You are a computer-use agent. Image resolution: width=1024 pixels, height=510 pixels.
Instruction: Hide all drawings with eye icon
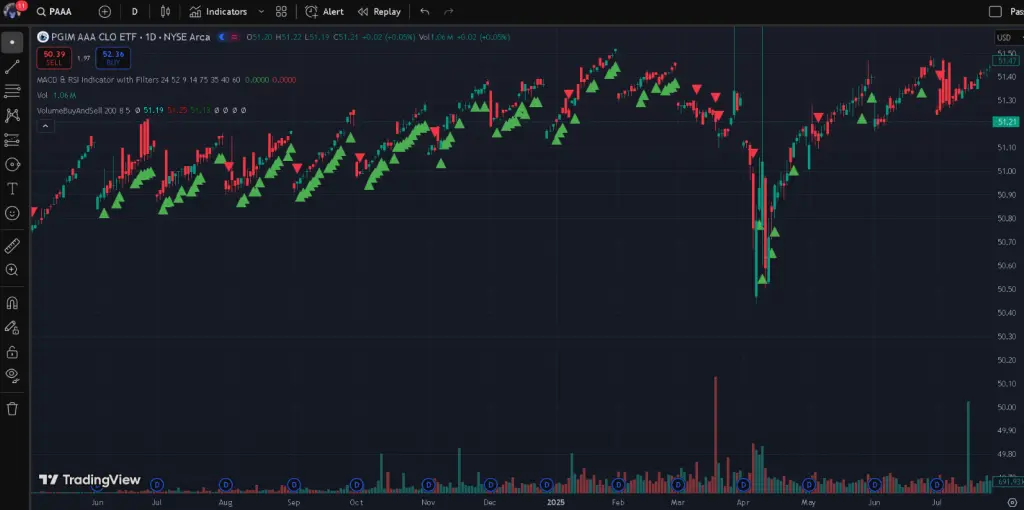pyautogui.click(x=12, y=375)
